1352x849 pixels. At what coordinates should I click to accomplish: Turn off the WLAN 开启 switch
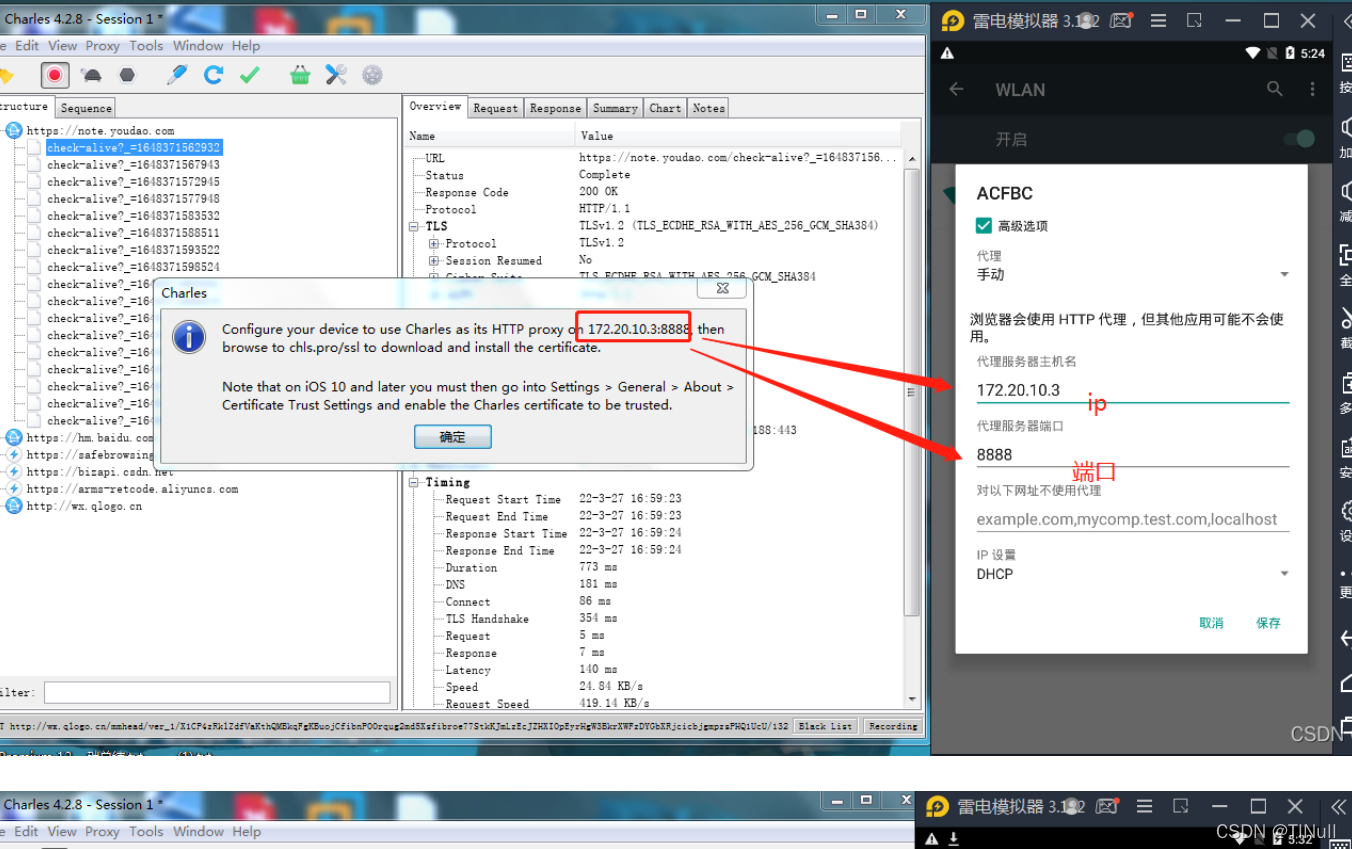[x=1298, y=139]
